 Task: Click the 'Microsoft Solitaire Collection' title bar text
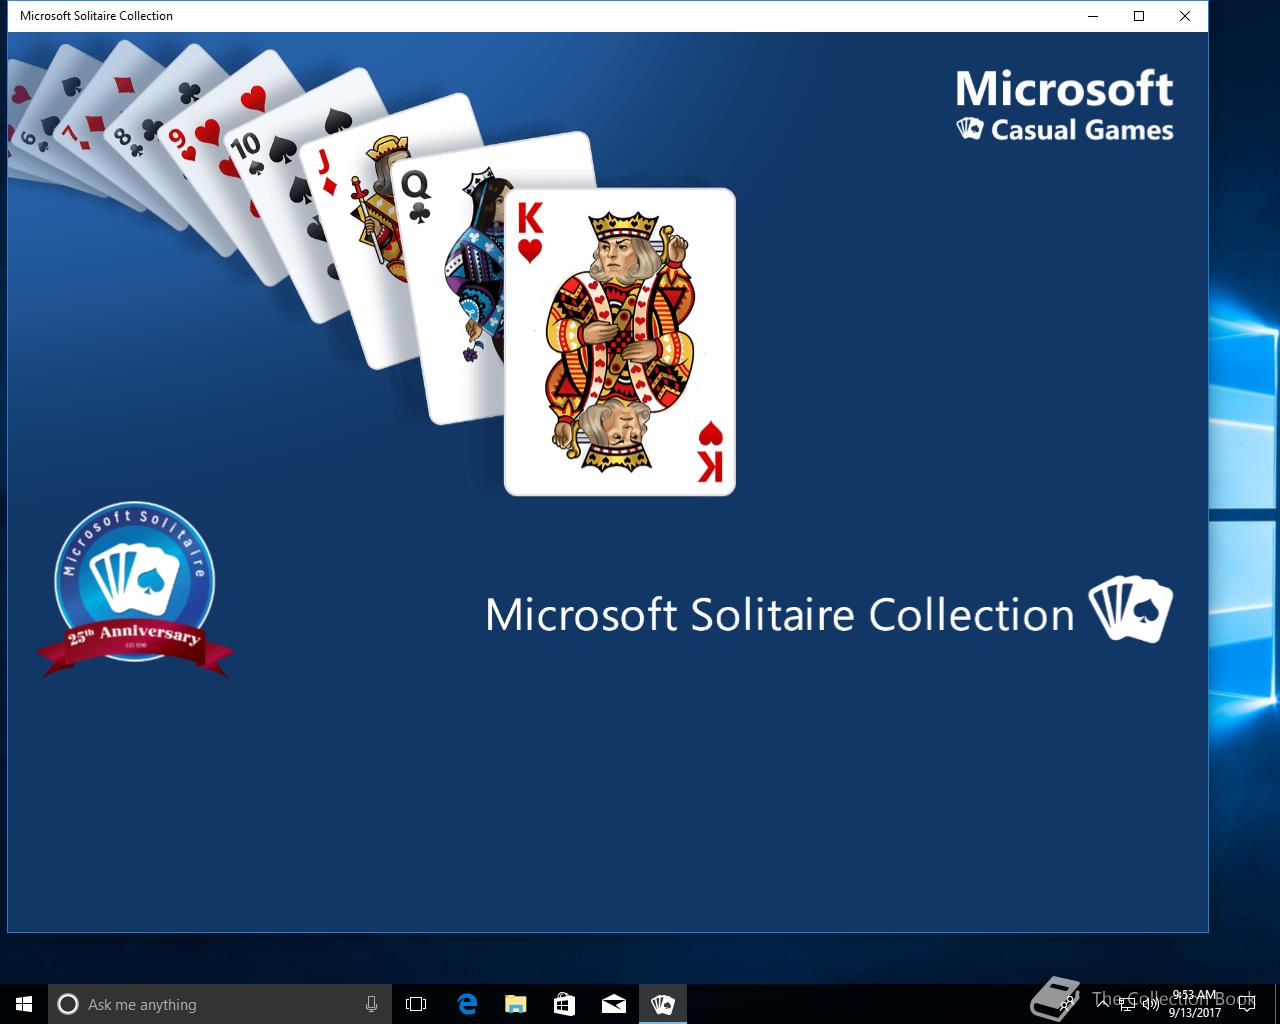coord(96,16)
